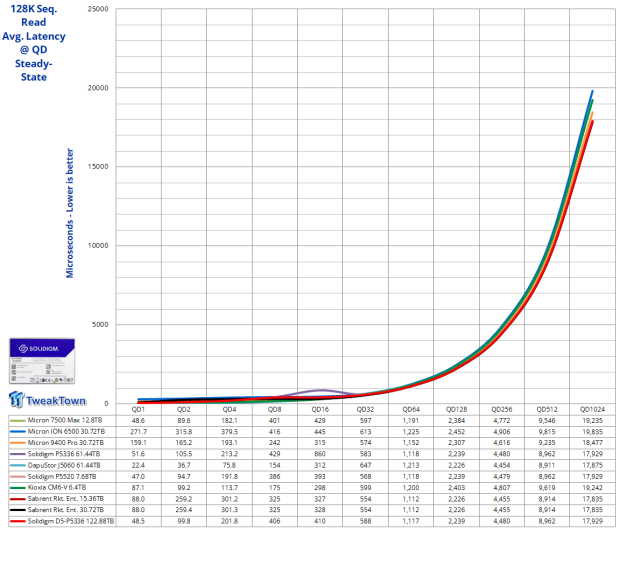Click the blue Micron ION 6500 color swatch
Screen dimensions: 620x568
pyautogui.click(x=18, y=432)
